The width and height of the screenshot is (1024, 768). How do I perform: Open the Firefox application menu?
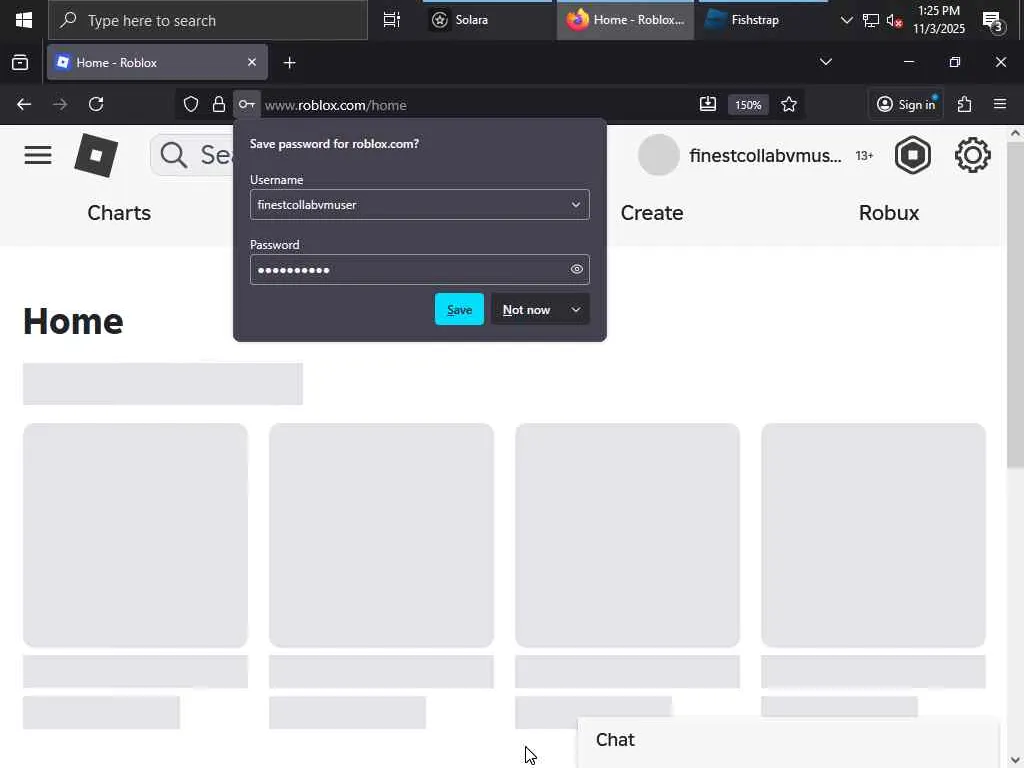[1000, 104]
